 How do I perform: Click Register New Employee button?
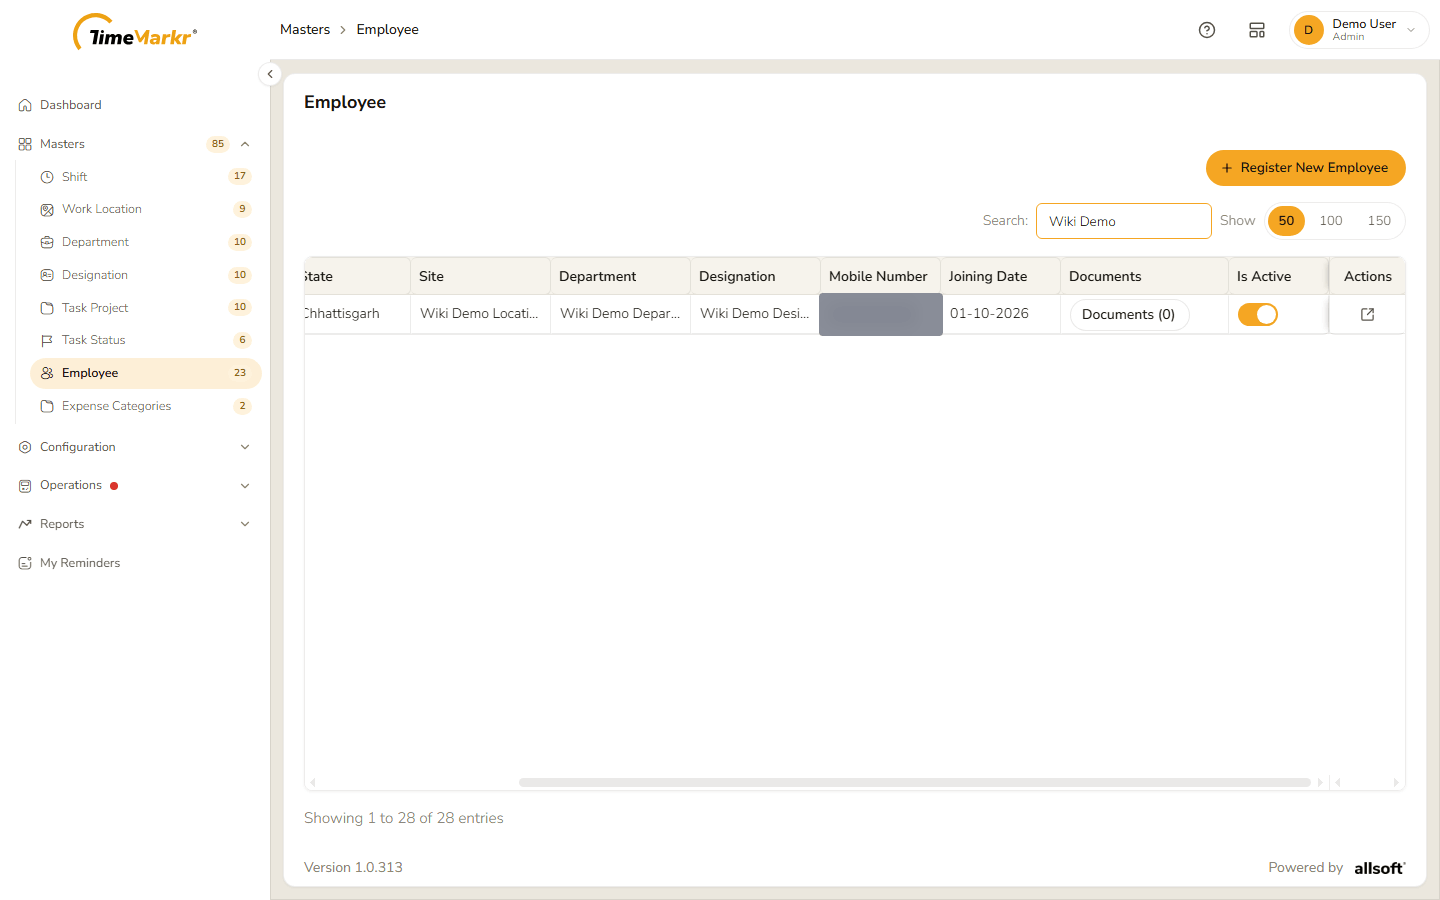pos(1305,168)
